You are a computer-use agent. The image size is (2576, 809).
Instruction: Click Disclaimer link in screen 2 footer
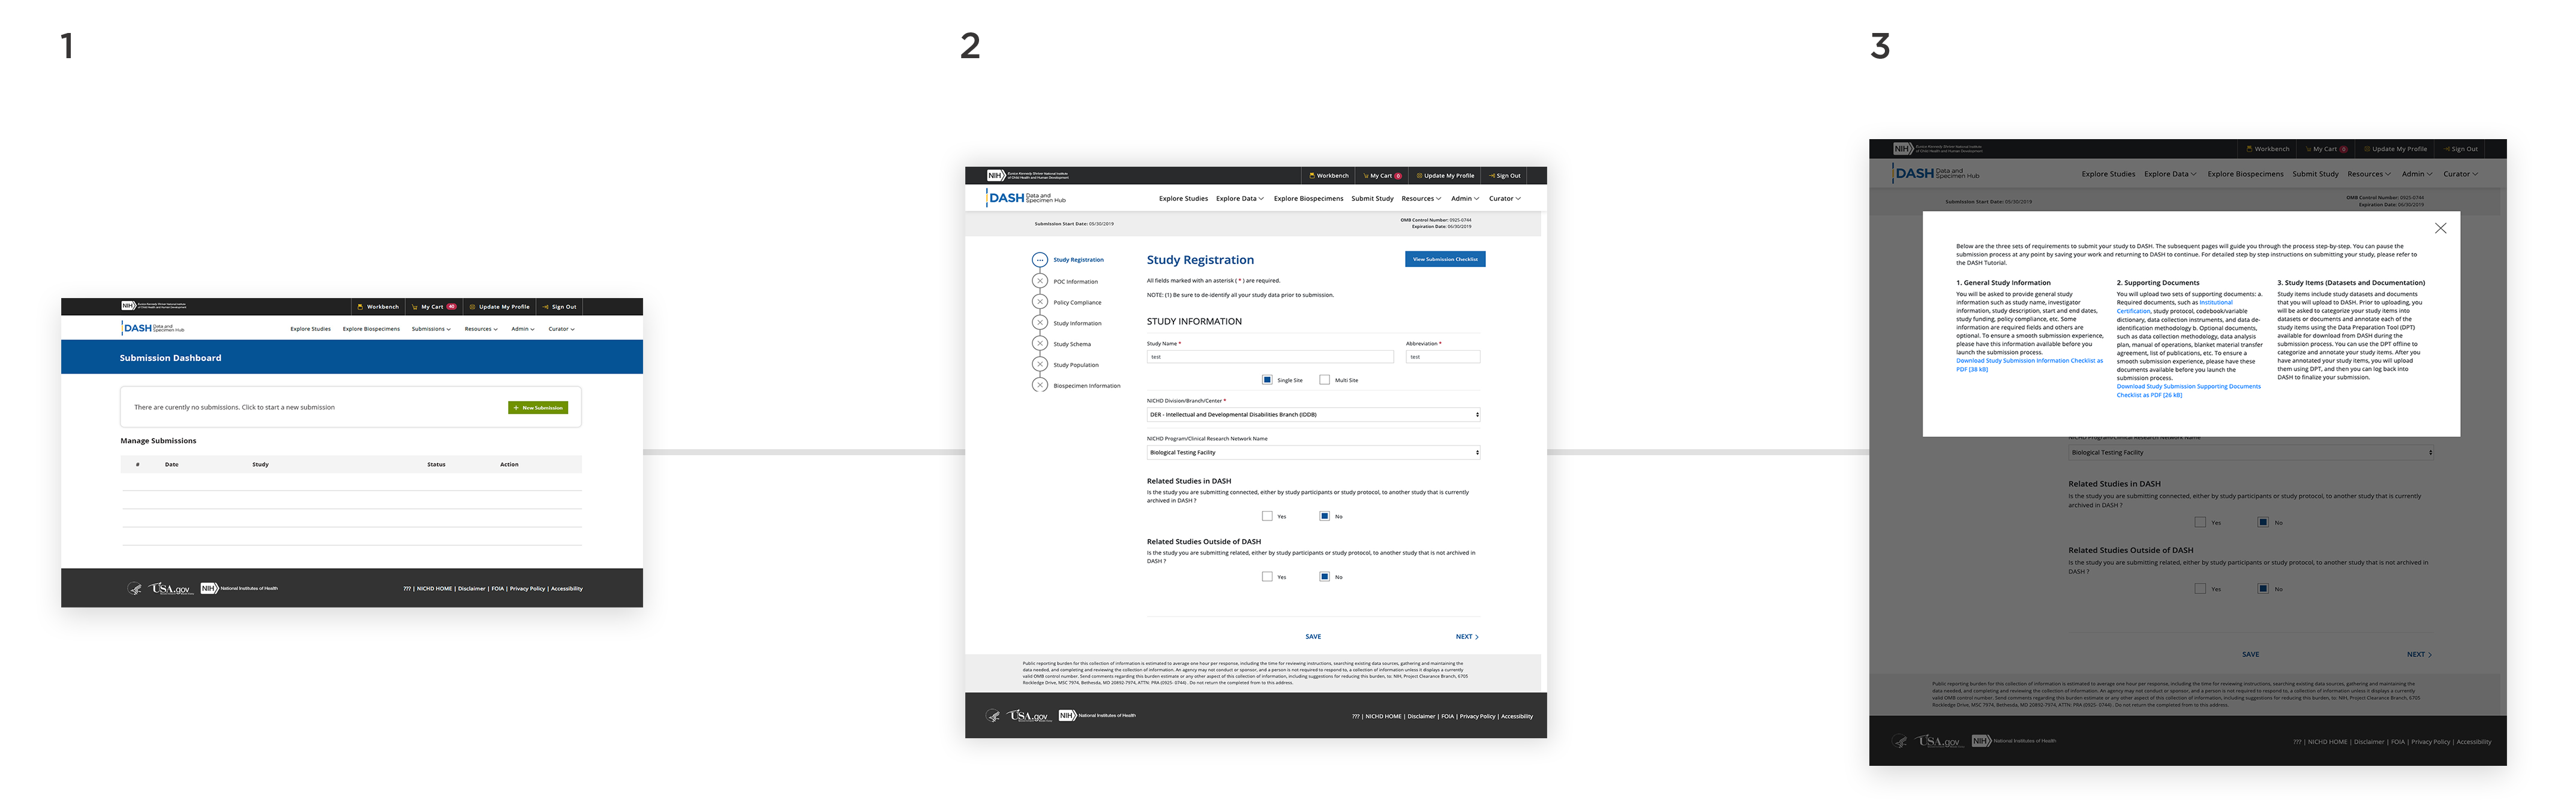(1421, 716)
